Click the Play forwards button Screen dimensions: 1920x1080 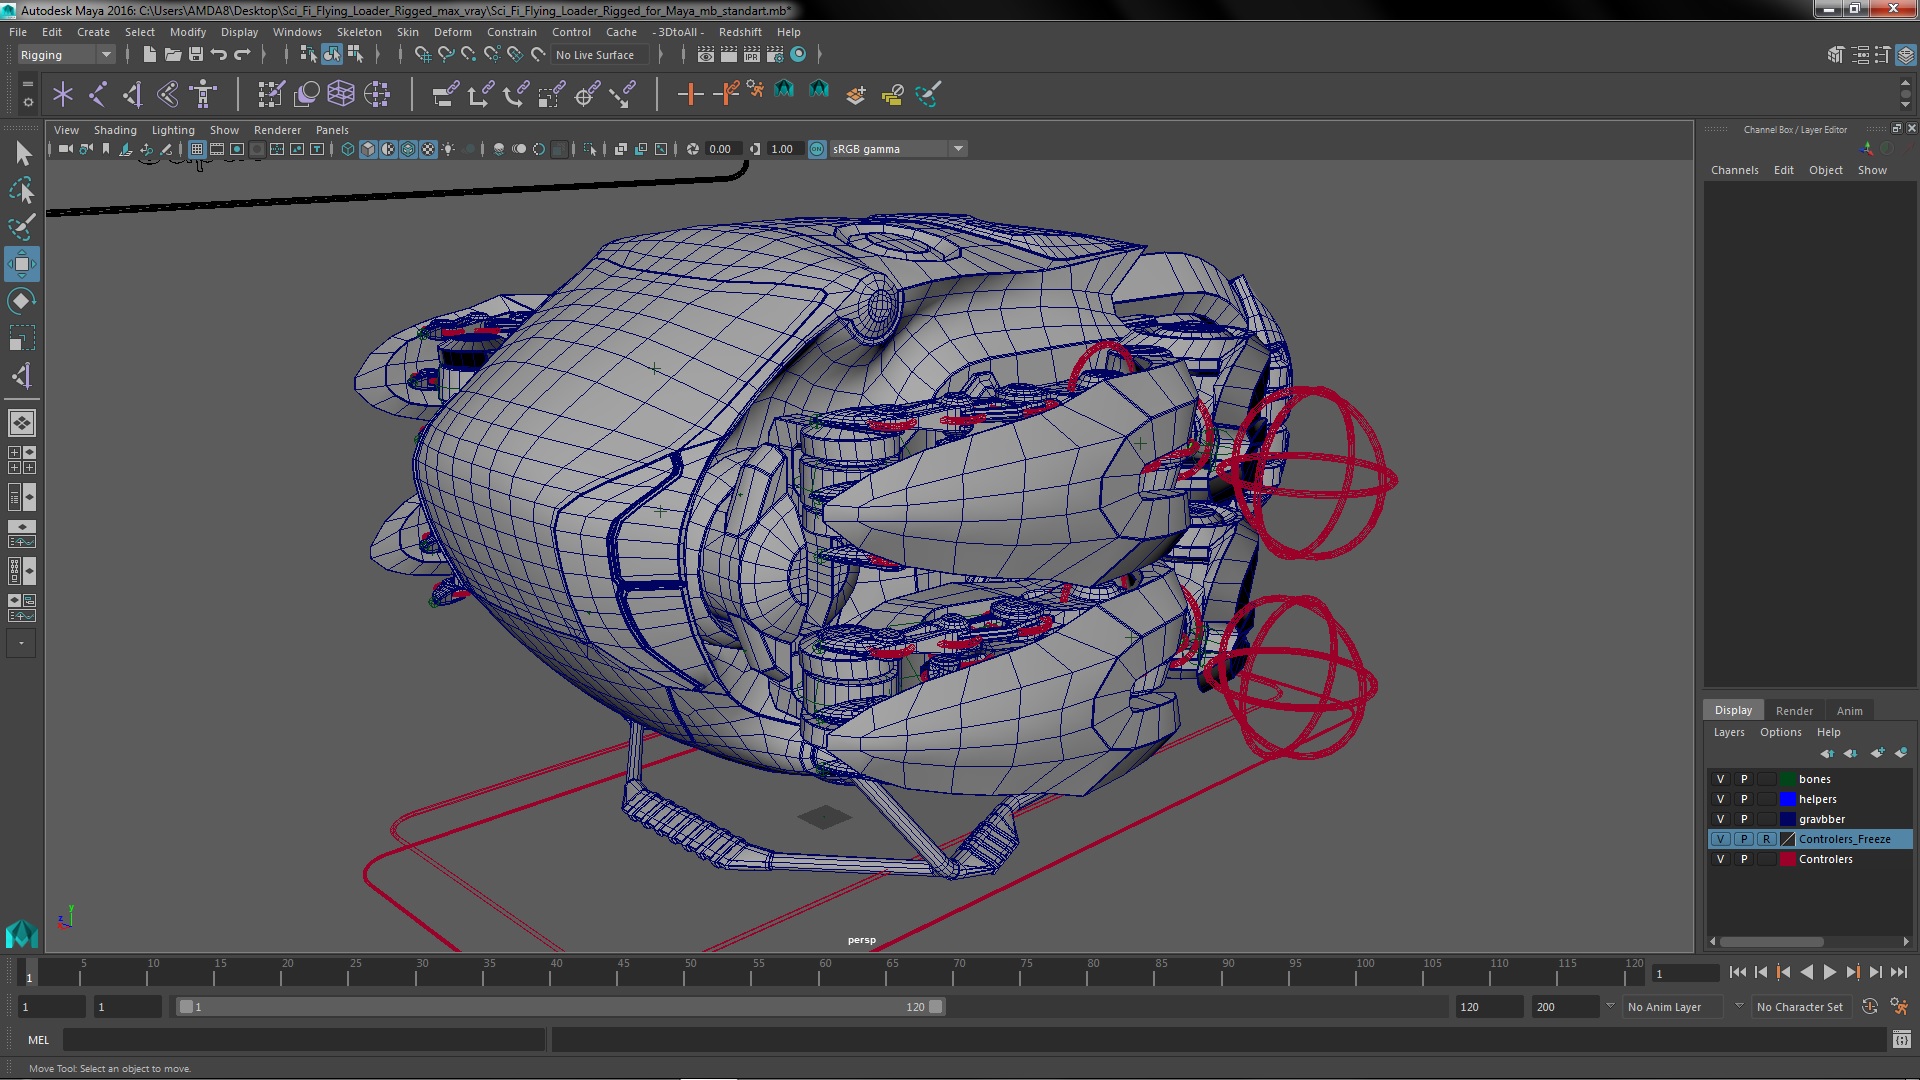[x=1829, y=972]
